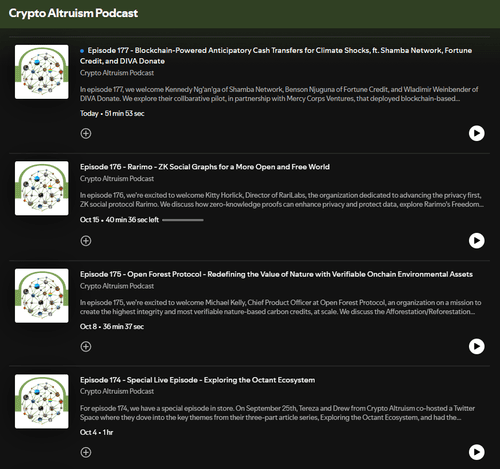This screenshot has height=469, width=500.
Task: Click Episode 177 cover art thumbnail
Action: (x=42, y=72)
